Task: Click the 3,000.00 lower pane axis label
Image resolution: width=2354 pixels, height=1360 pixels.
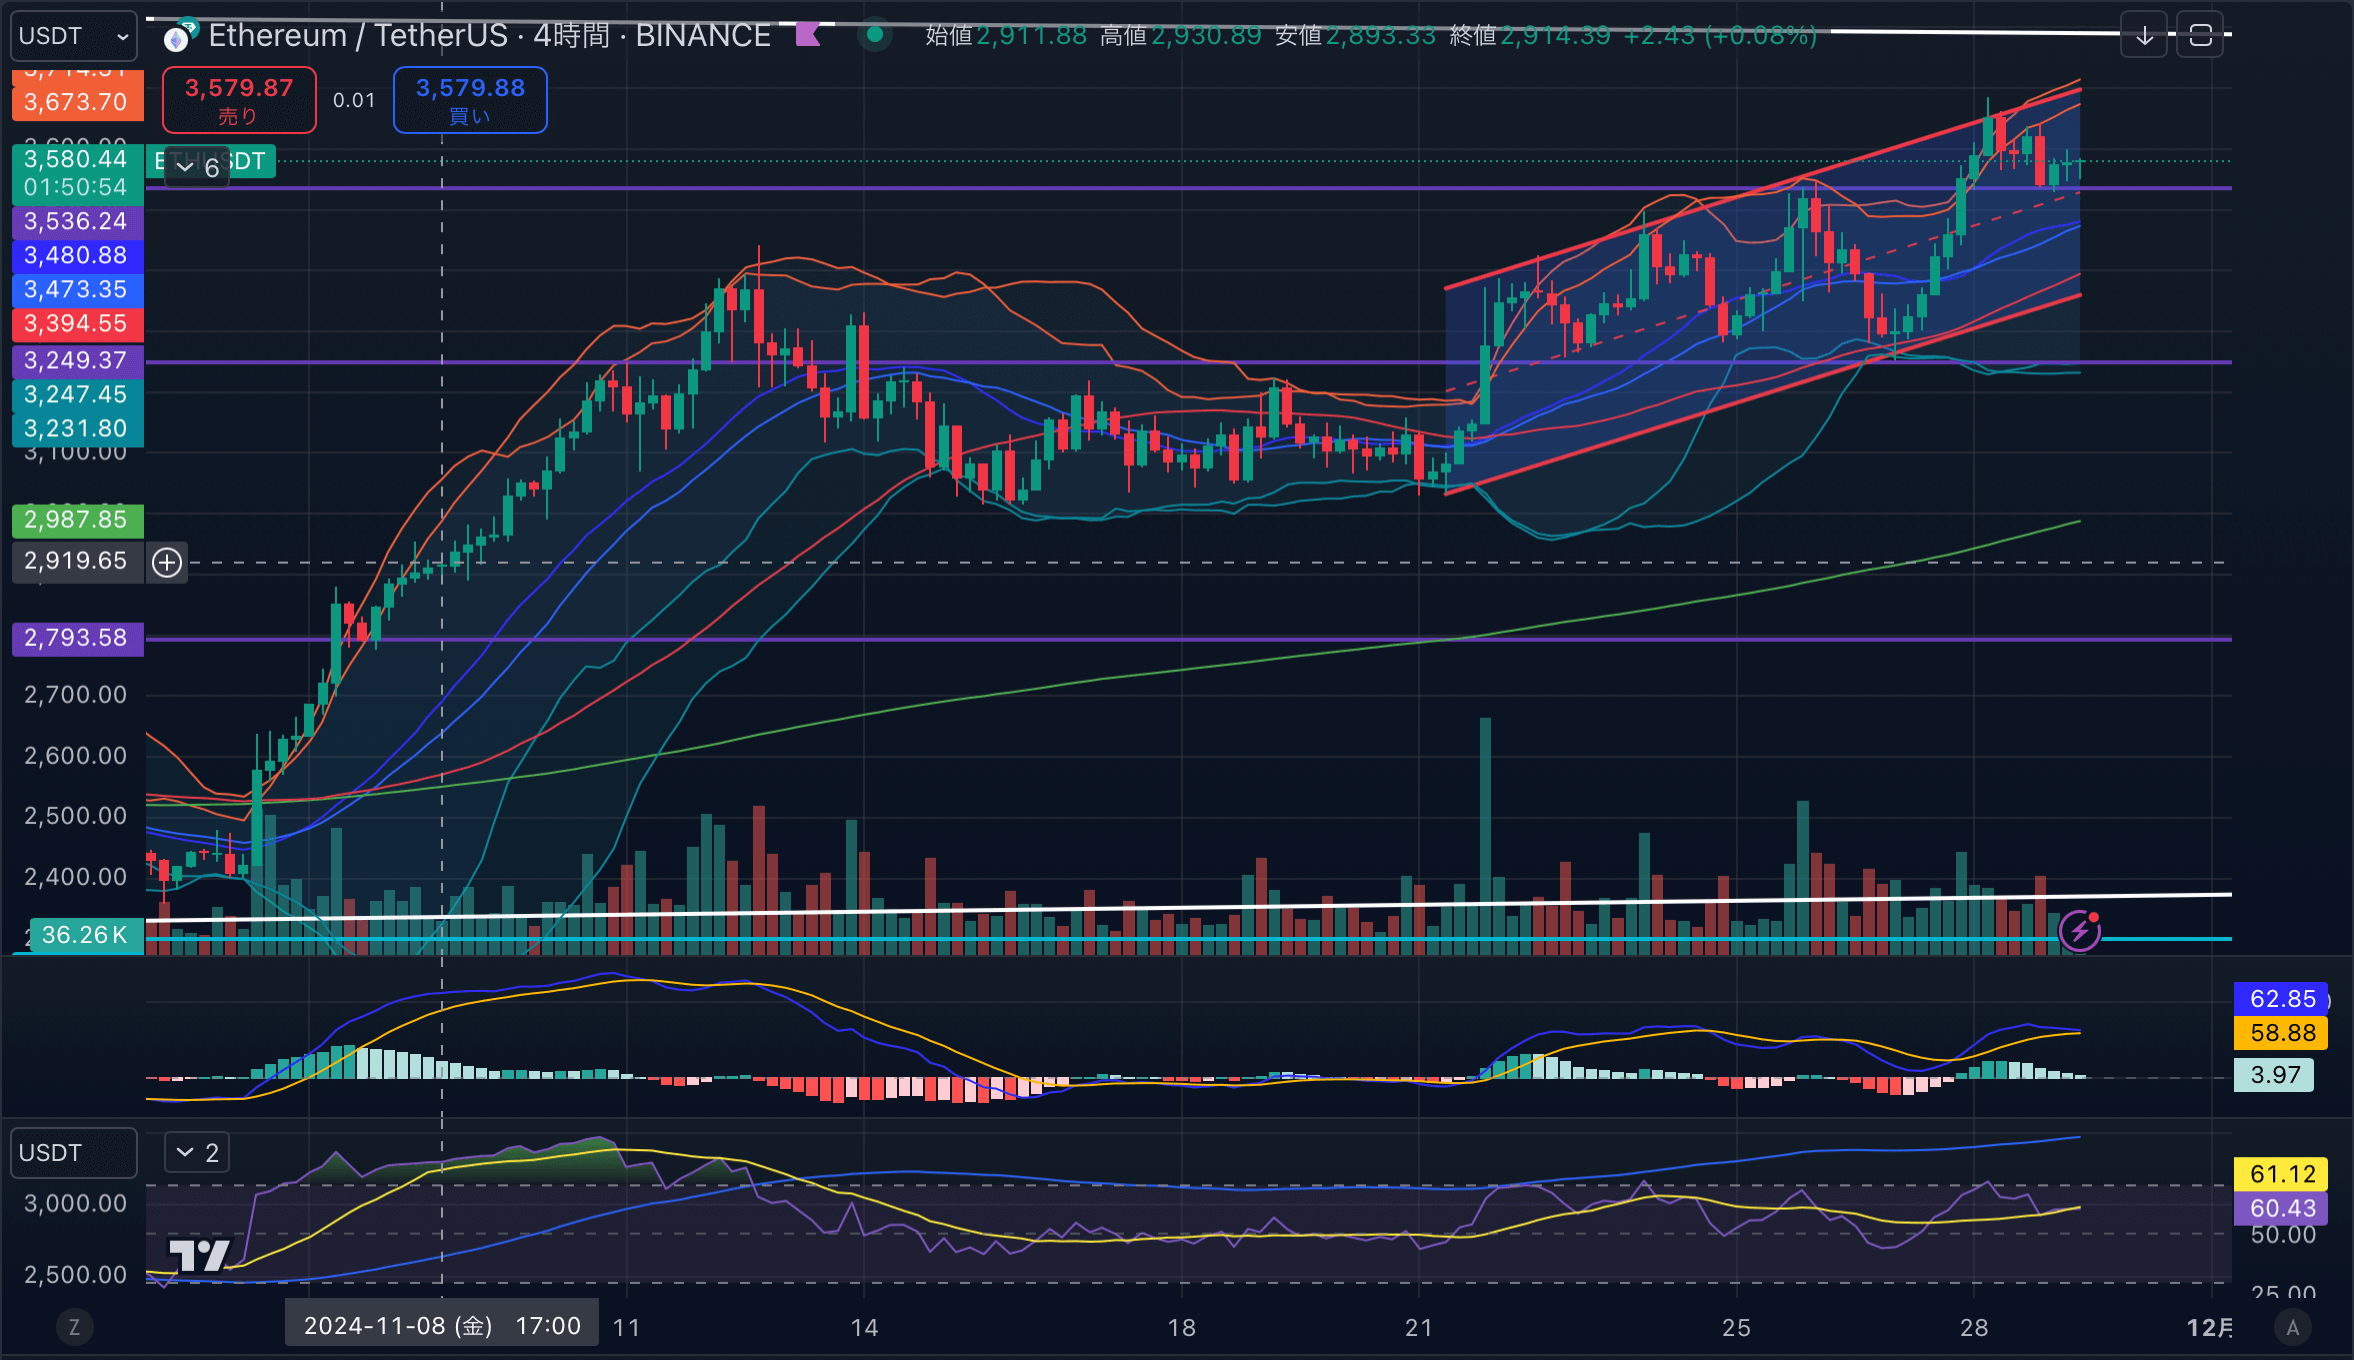Action: click(76, 1203)
